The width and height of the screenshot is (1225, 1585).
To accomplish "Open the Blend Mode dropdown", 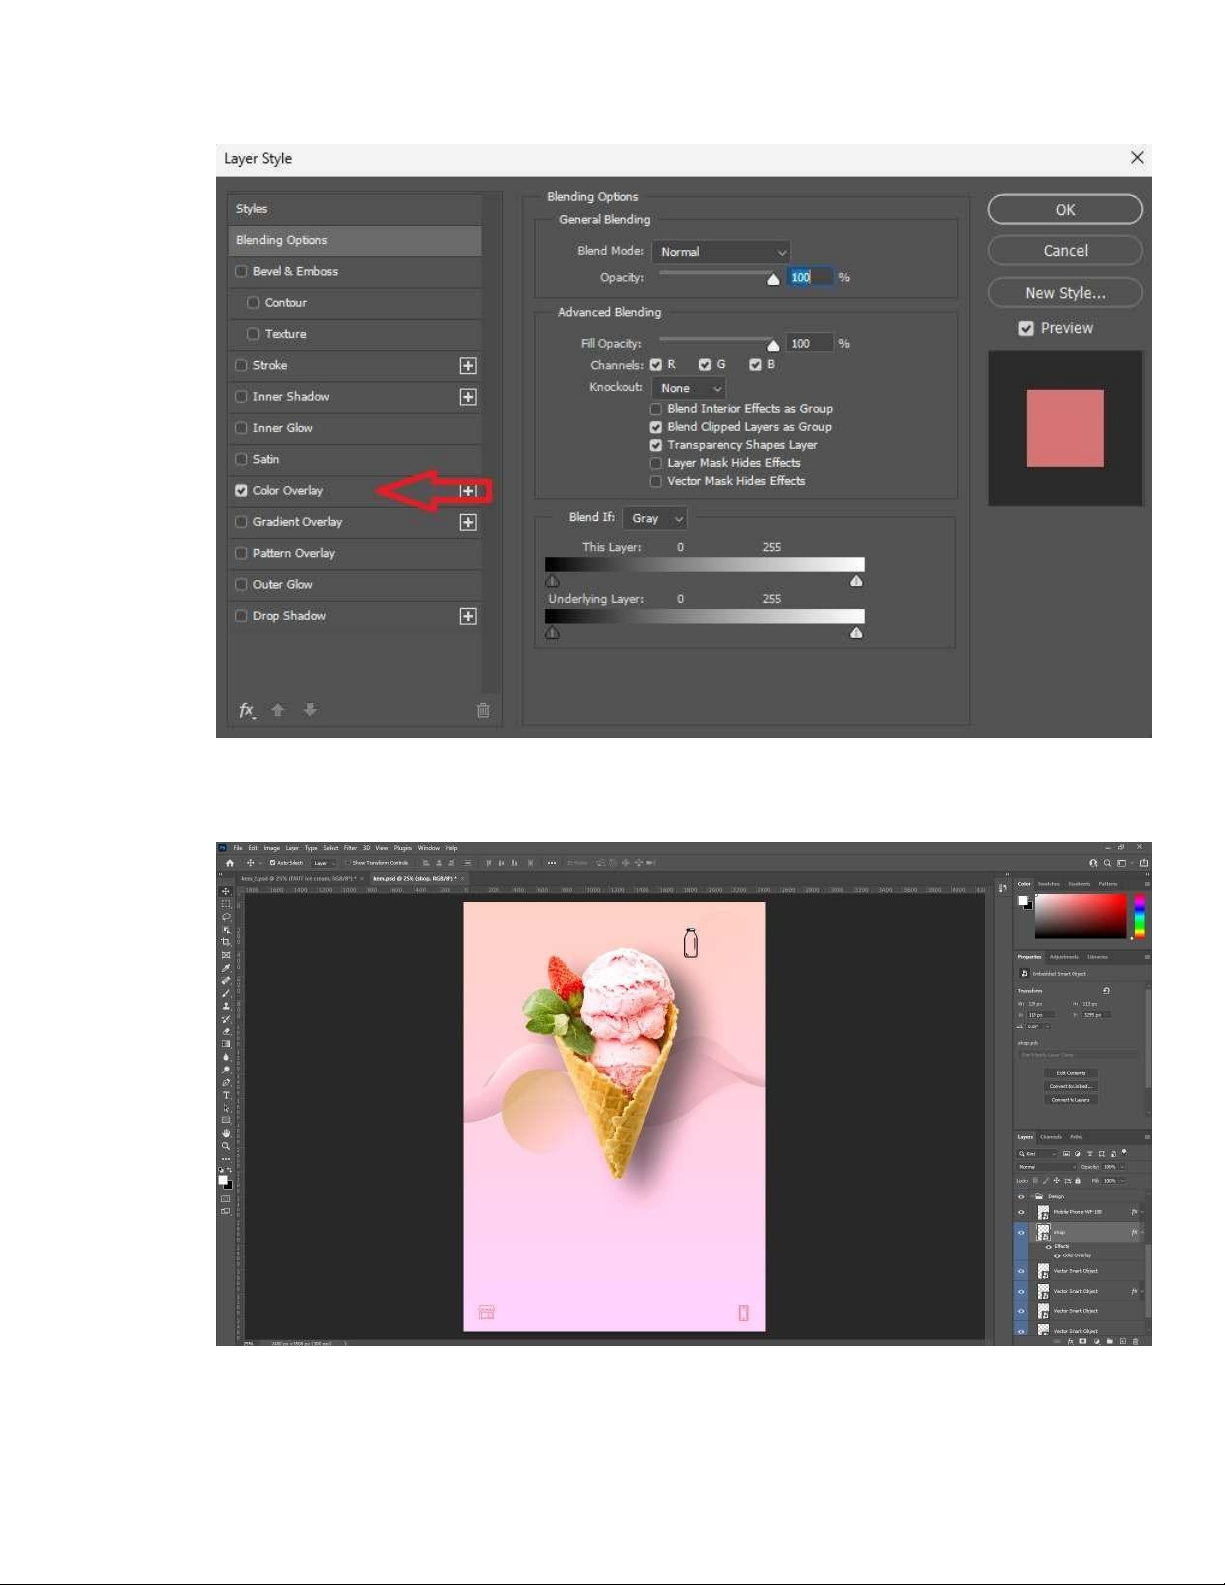I will (x=721, y=252).
